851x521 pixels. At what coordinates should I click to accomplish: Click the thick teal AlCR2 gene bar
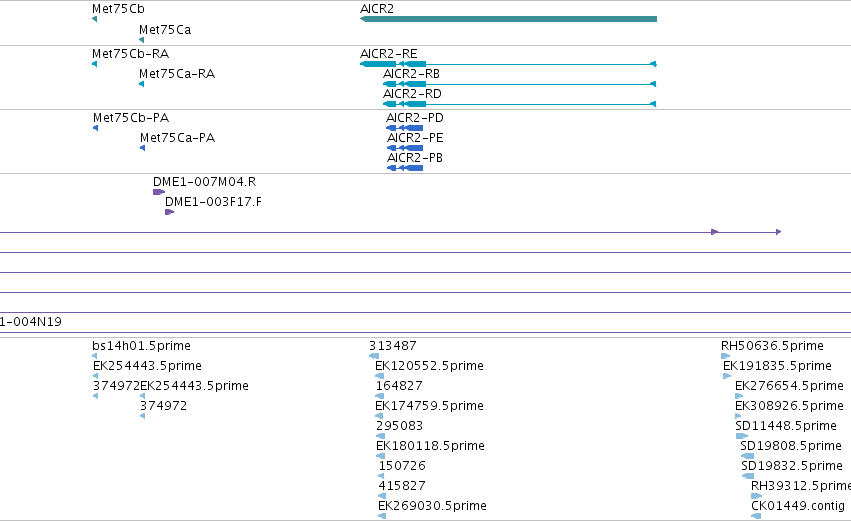509,19
